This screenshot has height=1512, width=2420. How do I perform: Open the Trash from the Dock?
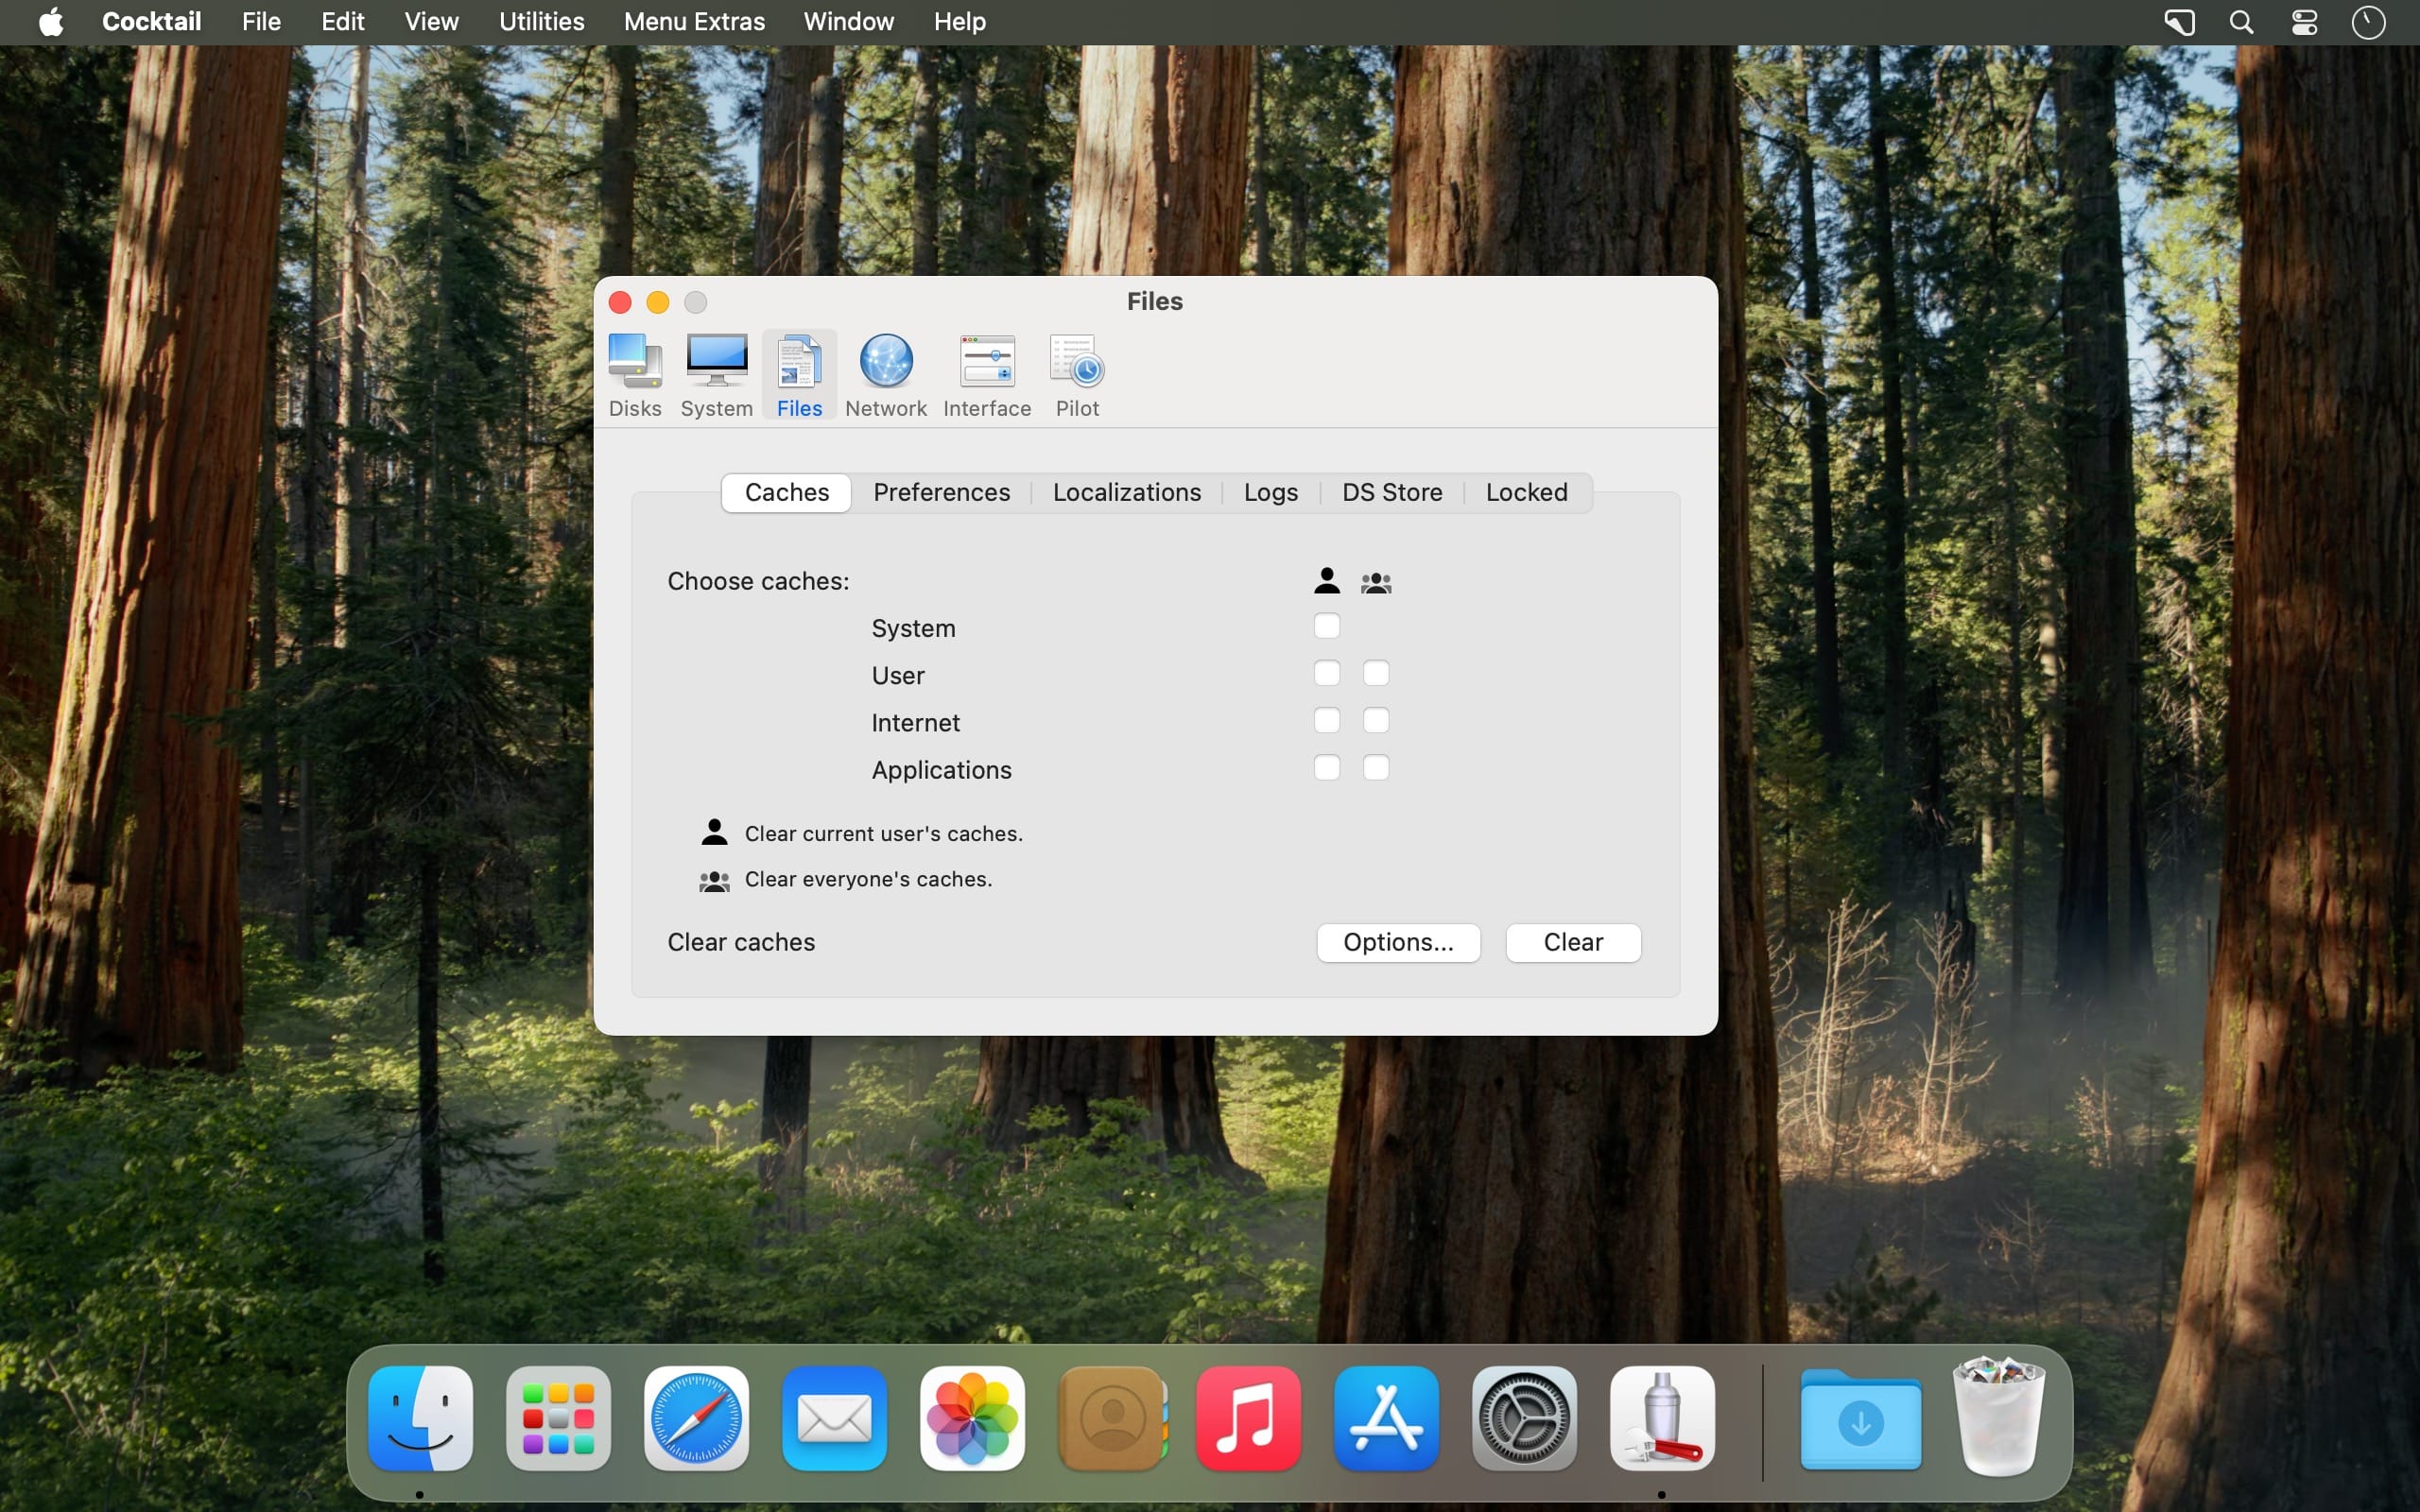[x=1998, y=1416]
